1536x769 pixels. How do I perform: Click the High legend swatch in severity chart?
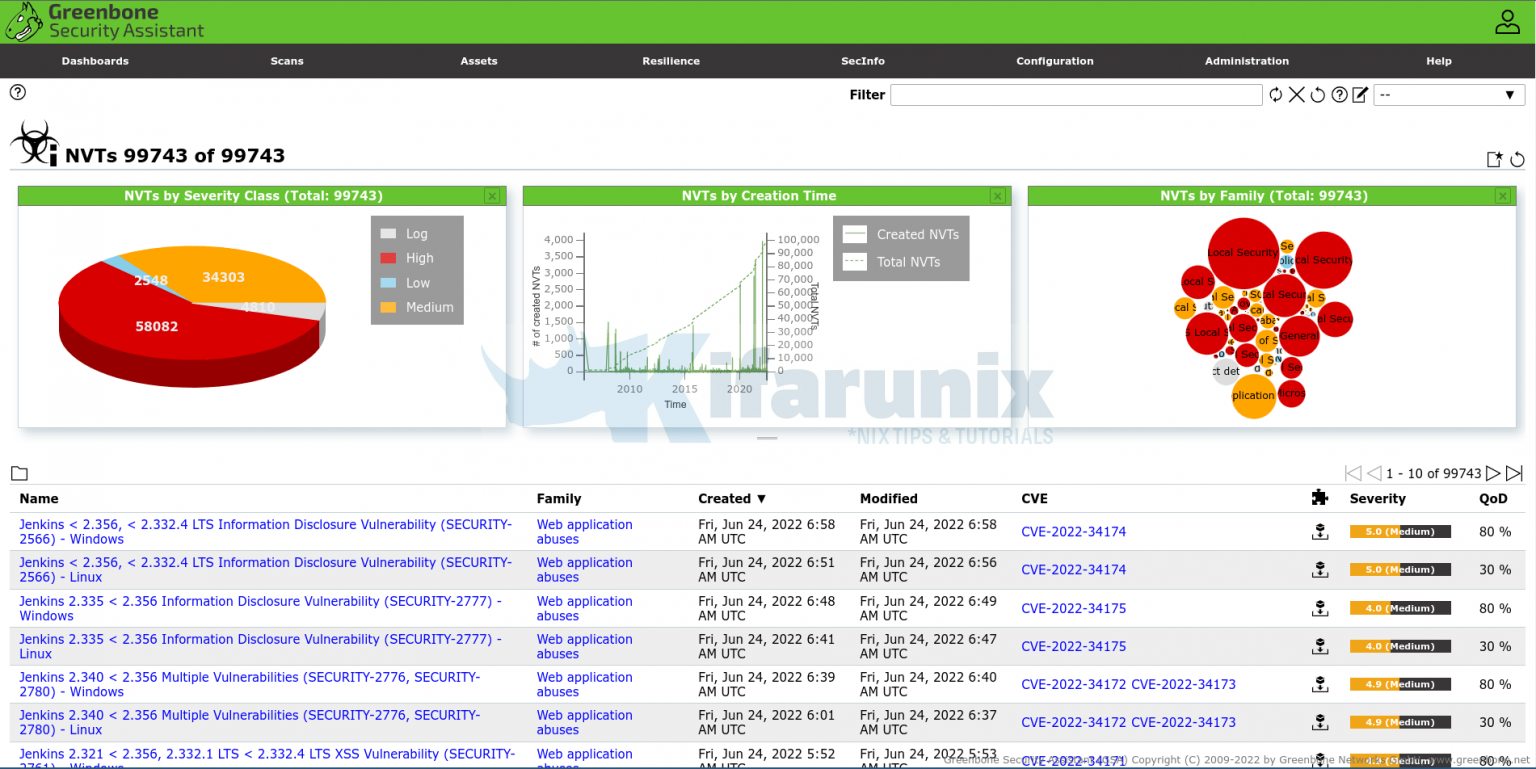pos(388,258)
